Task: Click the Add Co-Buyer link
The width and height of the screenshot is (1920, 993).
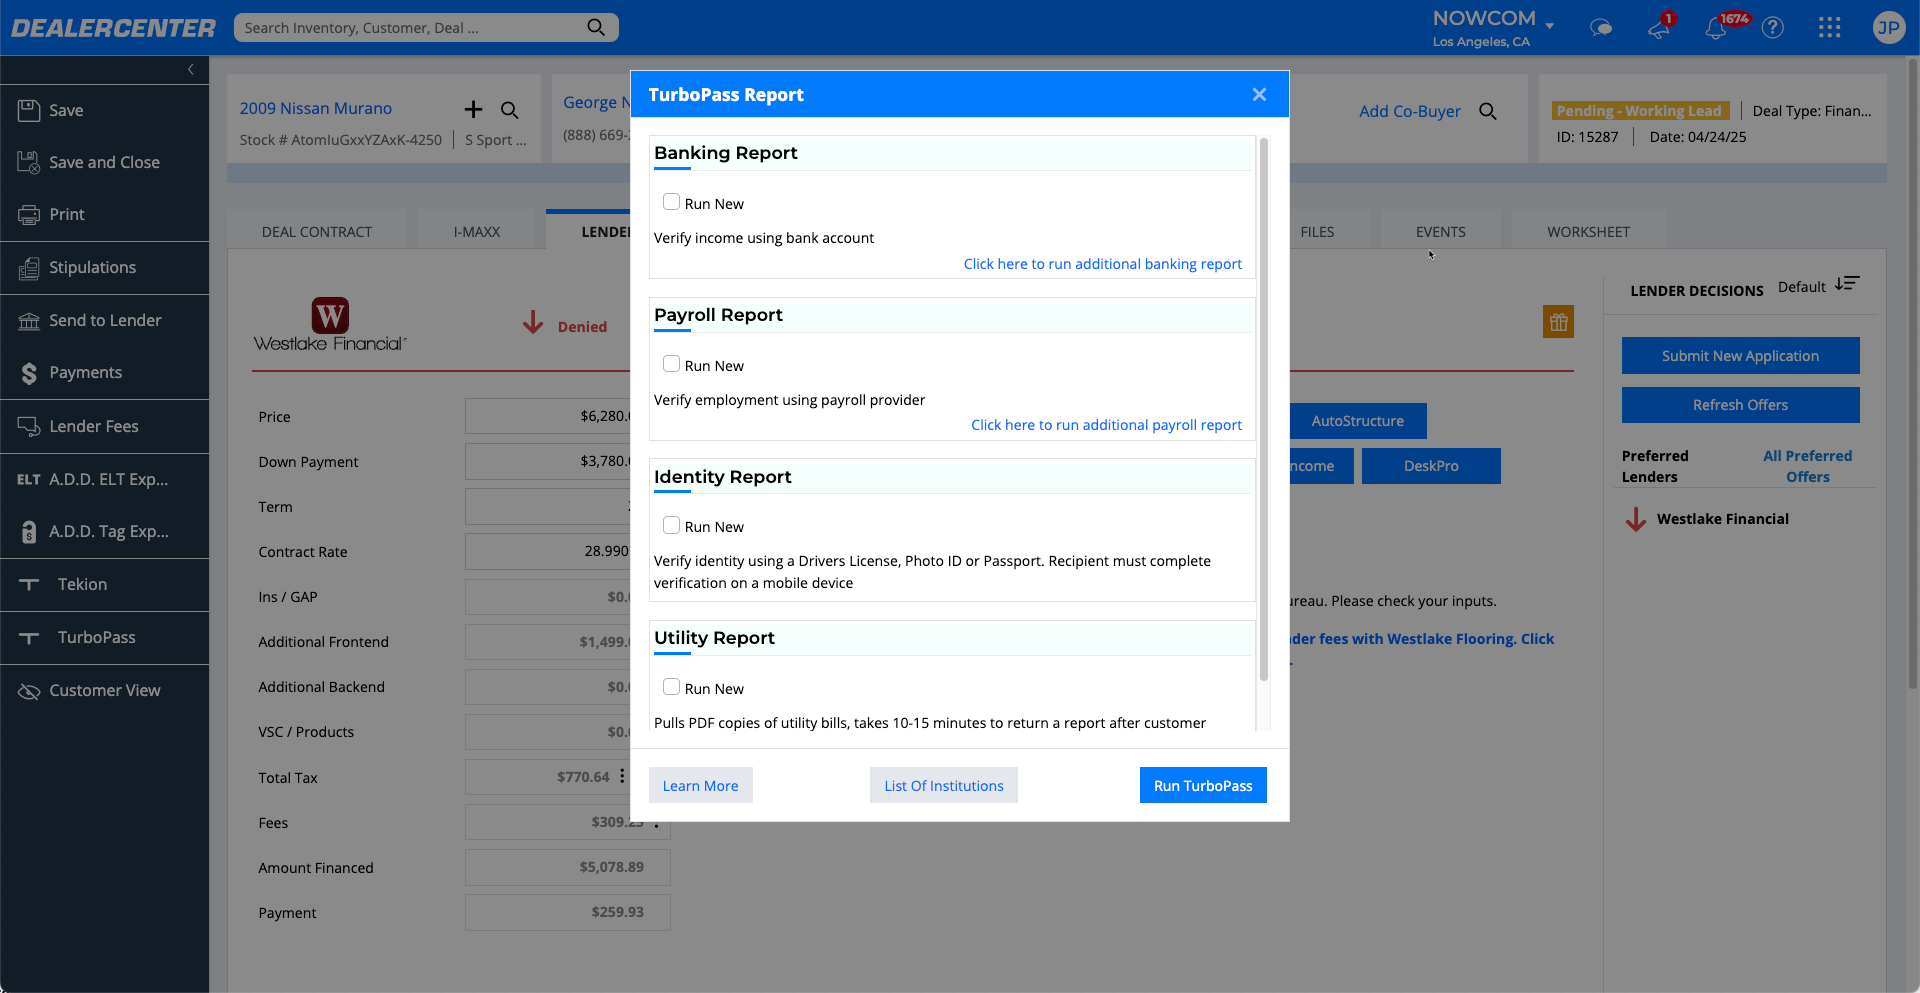Action: pyautogui.click(x=1409, y=111)
